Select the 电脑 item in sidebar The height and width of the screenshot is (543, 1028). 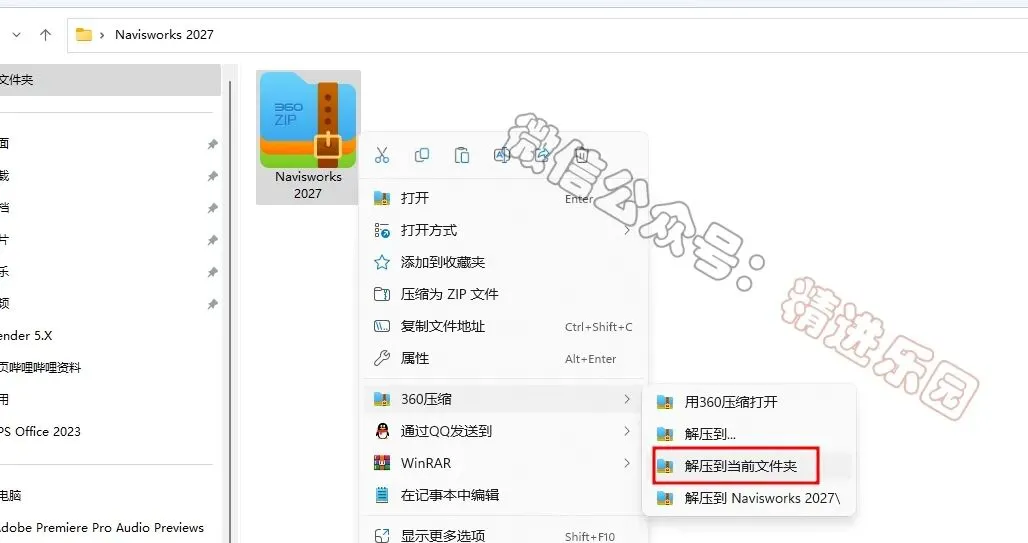10,495
